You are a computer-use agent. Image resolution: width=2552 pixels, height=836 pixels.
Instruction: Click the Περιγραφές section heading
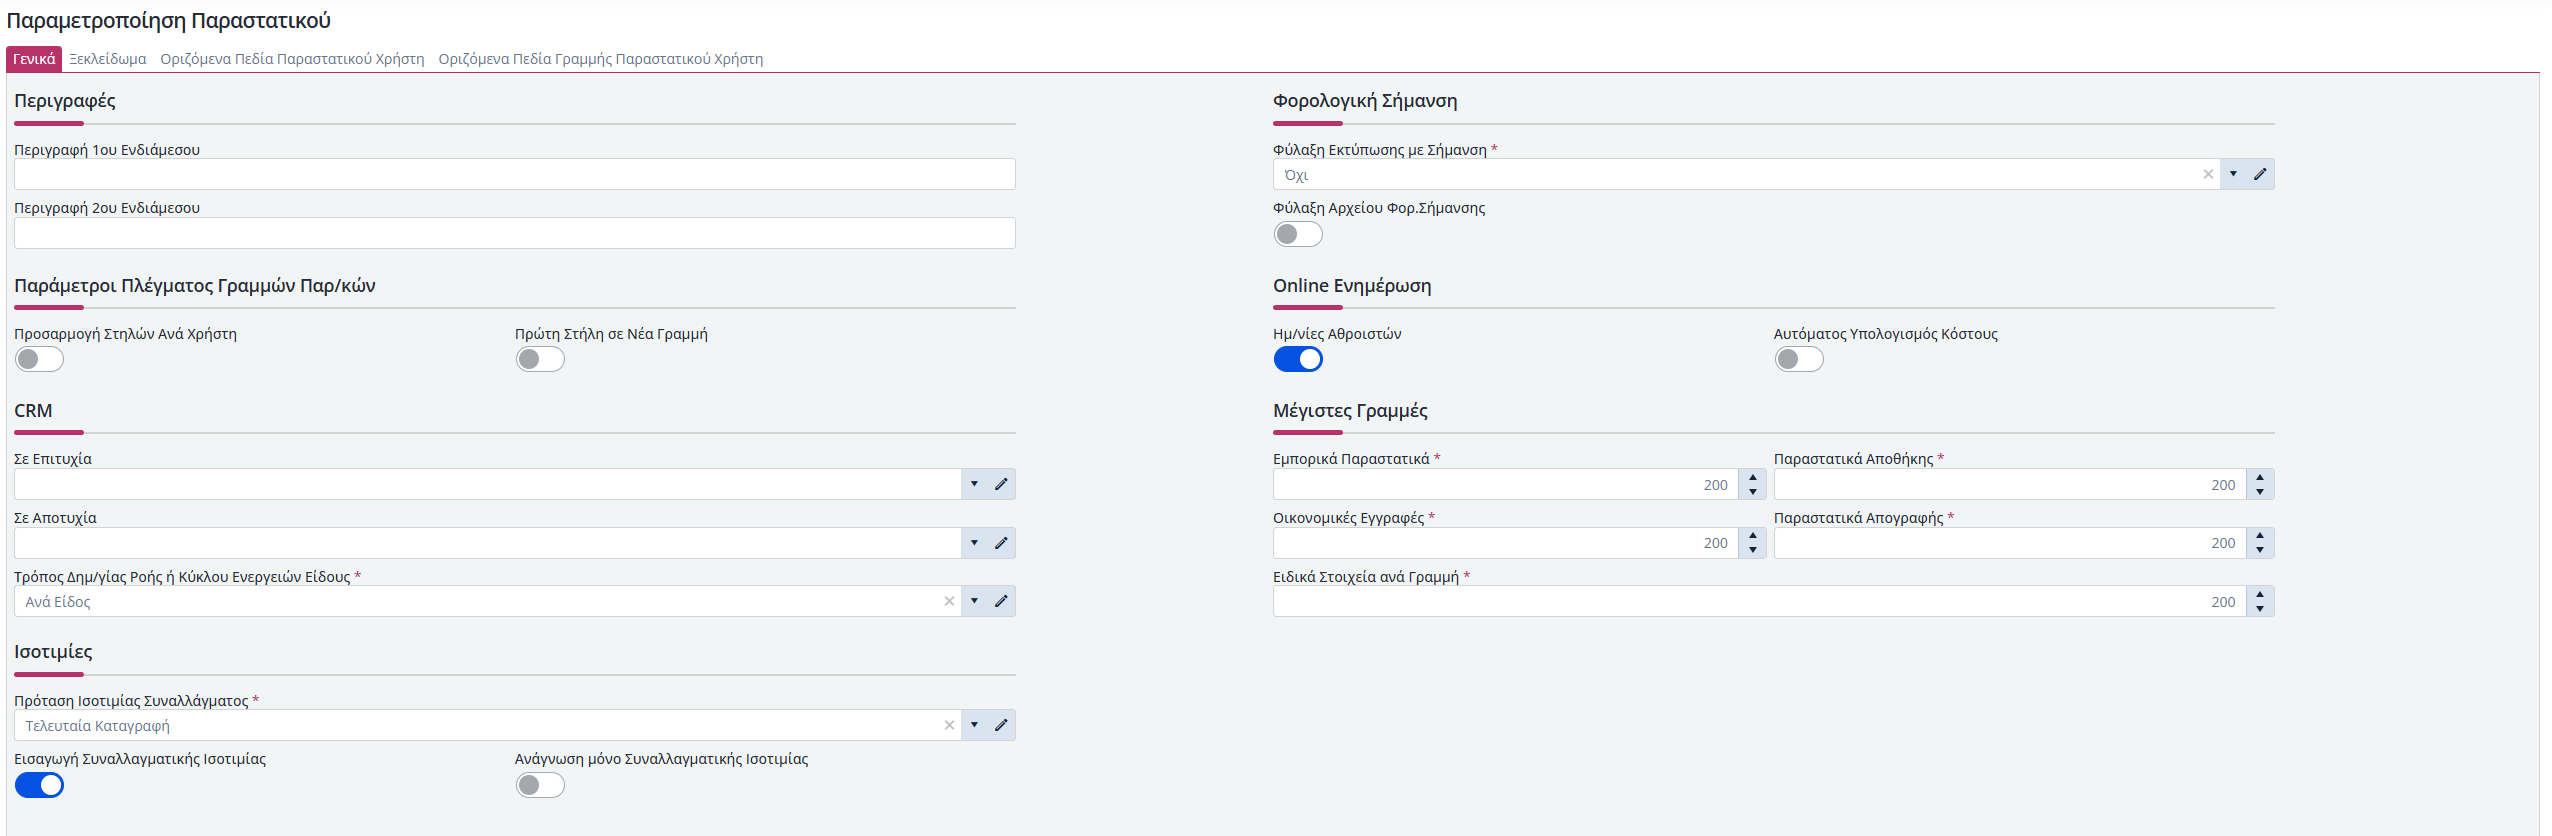click(x=65, y=101)
